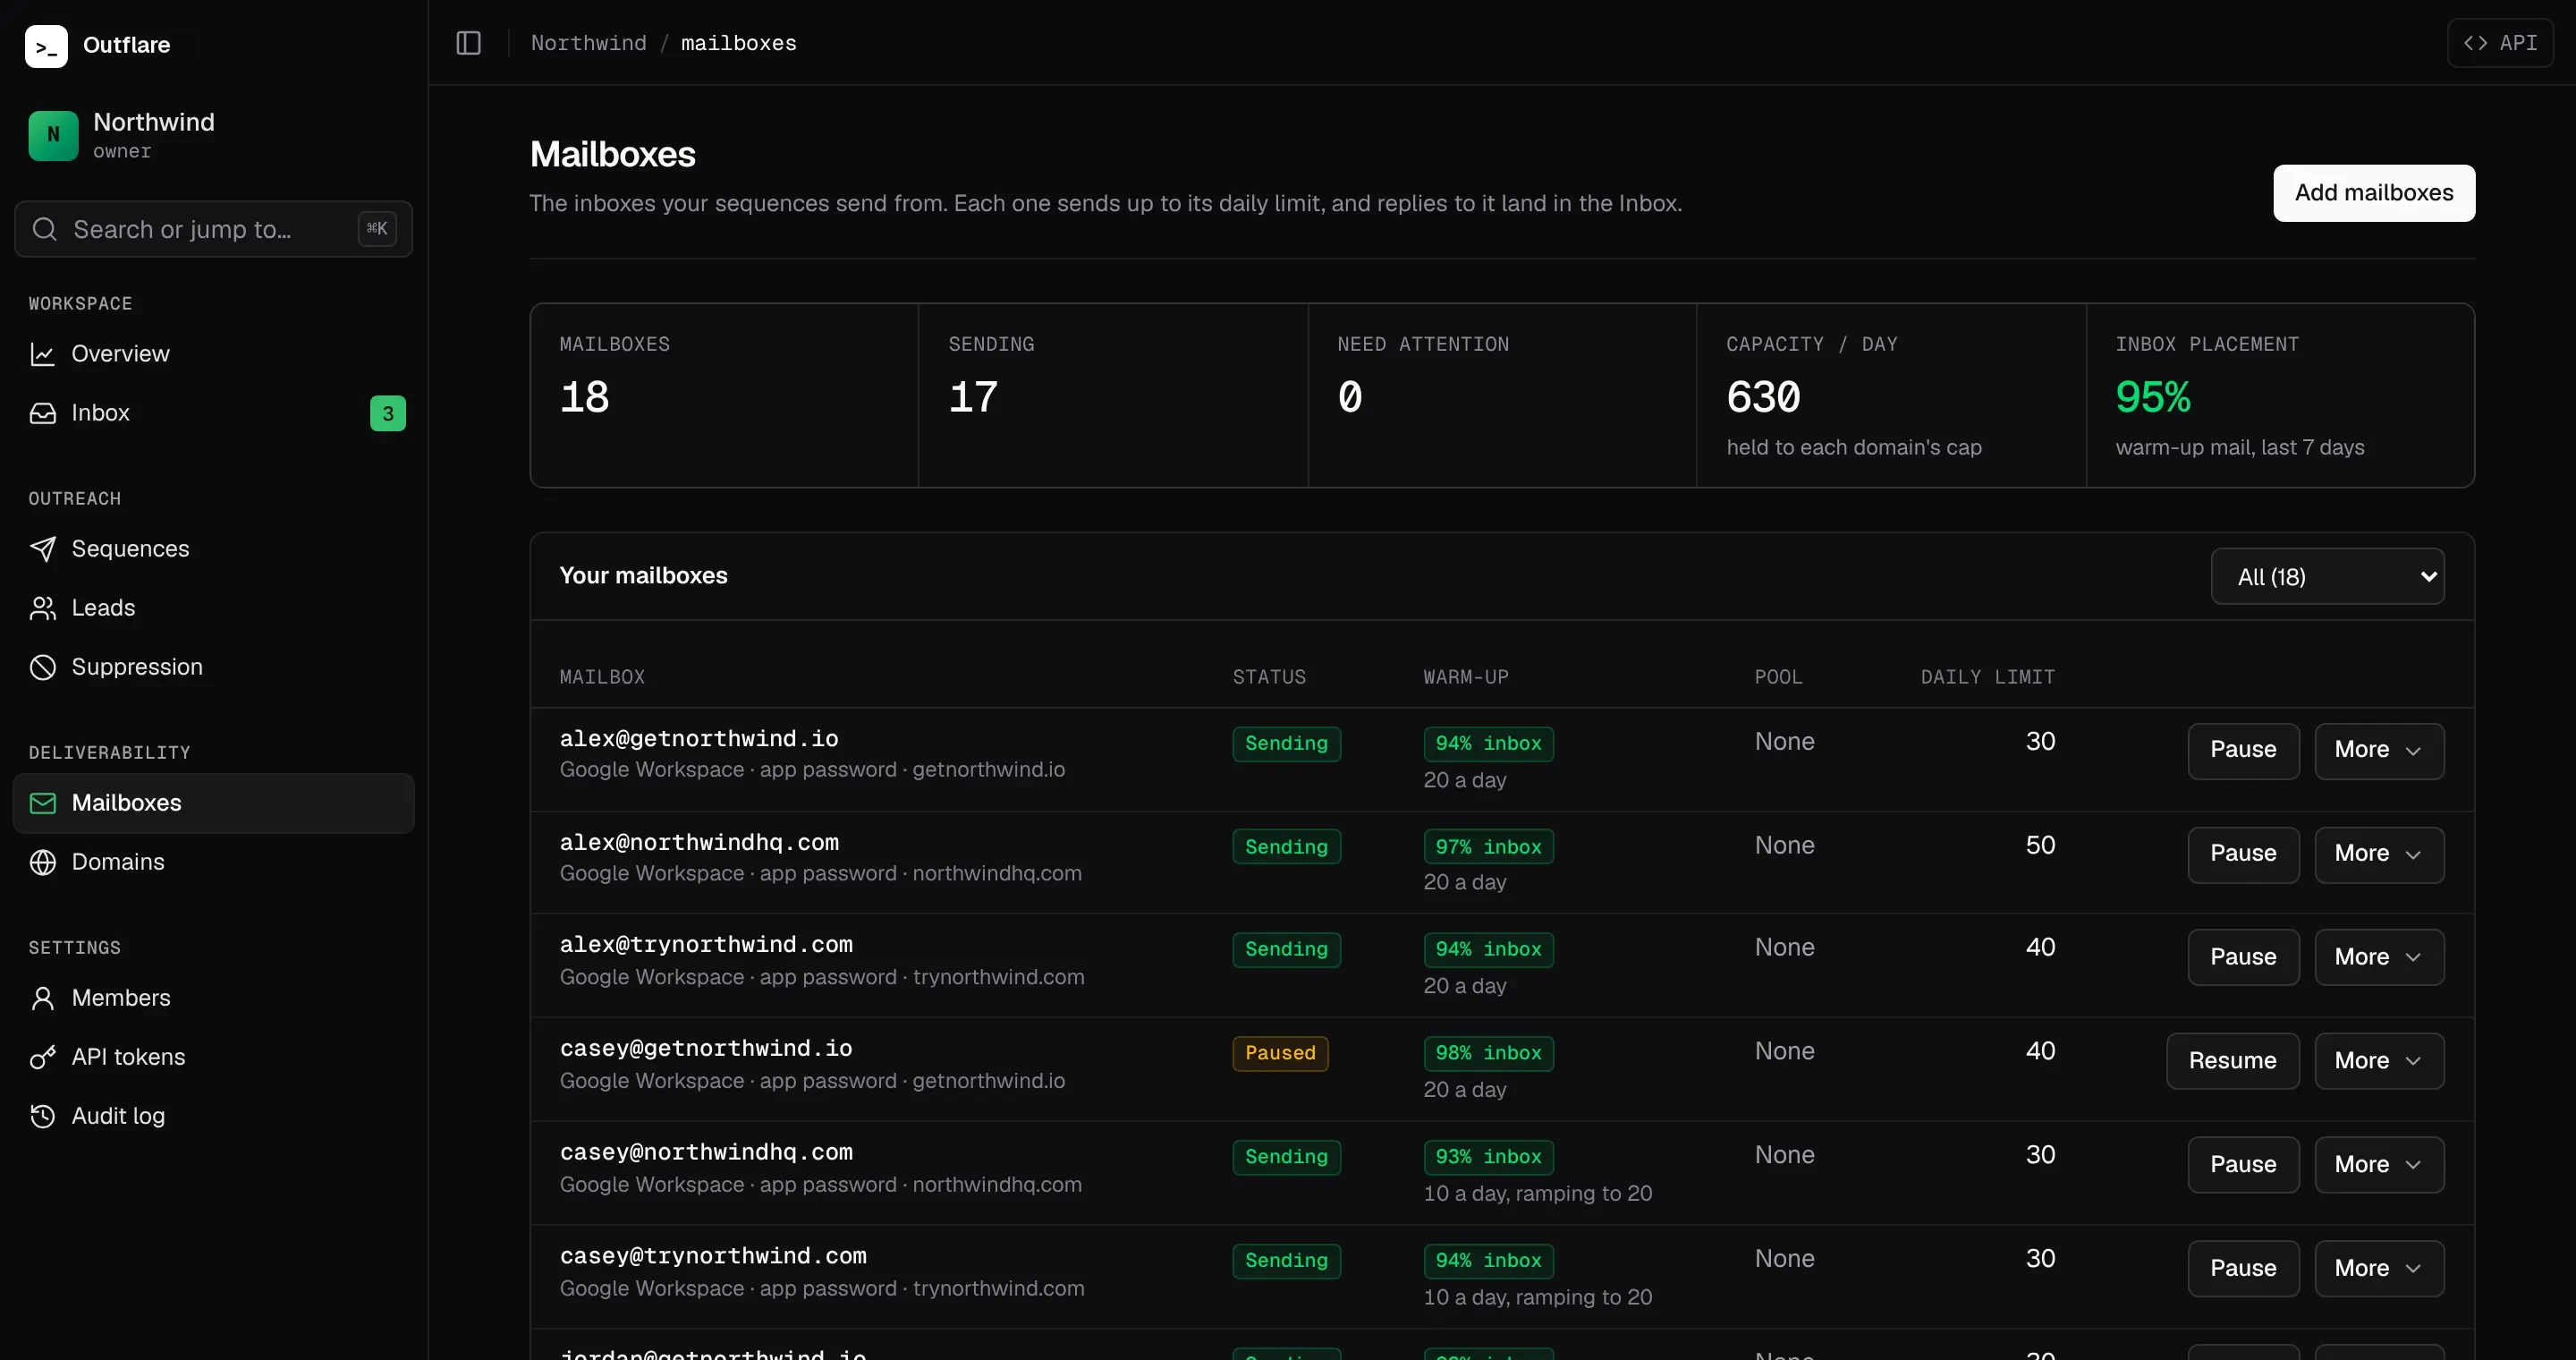Expand More menu for casey@getnorthwind.io
2576x1360 pixels.
[2379, 1061]
